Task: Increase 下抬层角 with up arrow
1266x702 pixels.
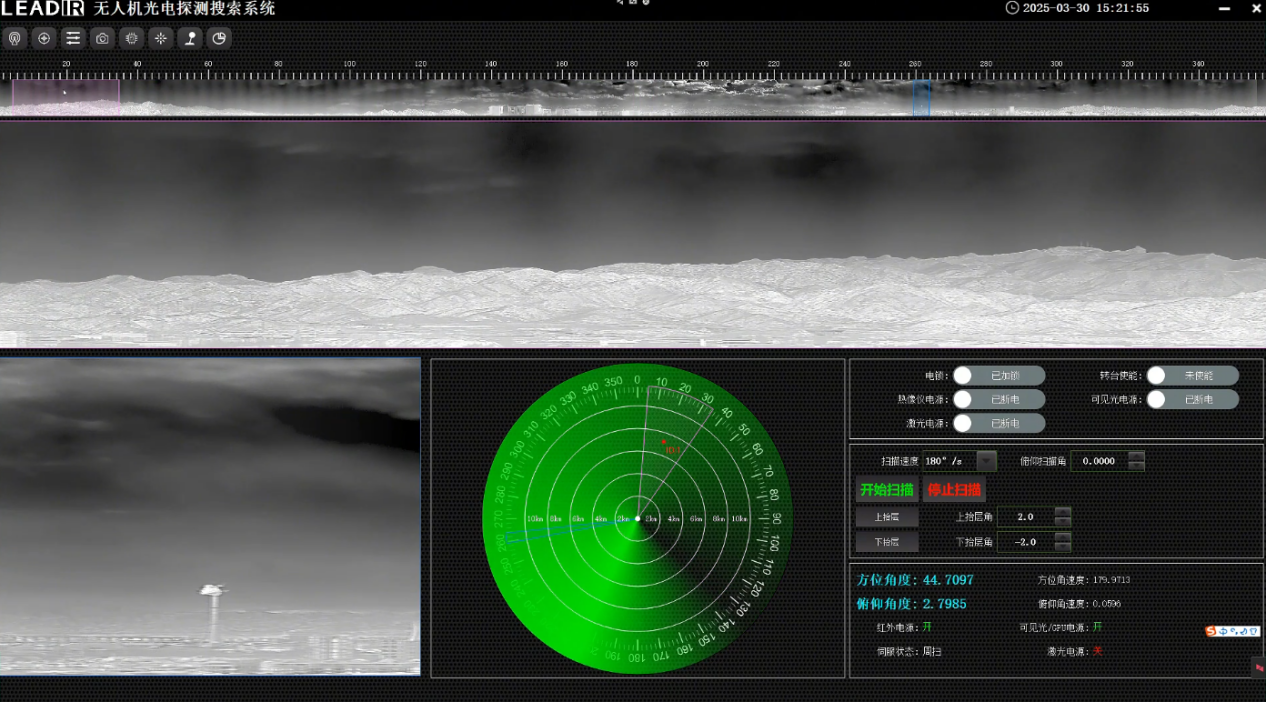Action: (1063, 537)
